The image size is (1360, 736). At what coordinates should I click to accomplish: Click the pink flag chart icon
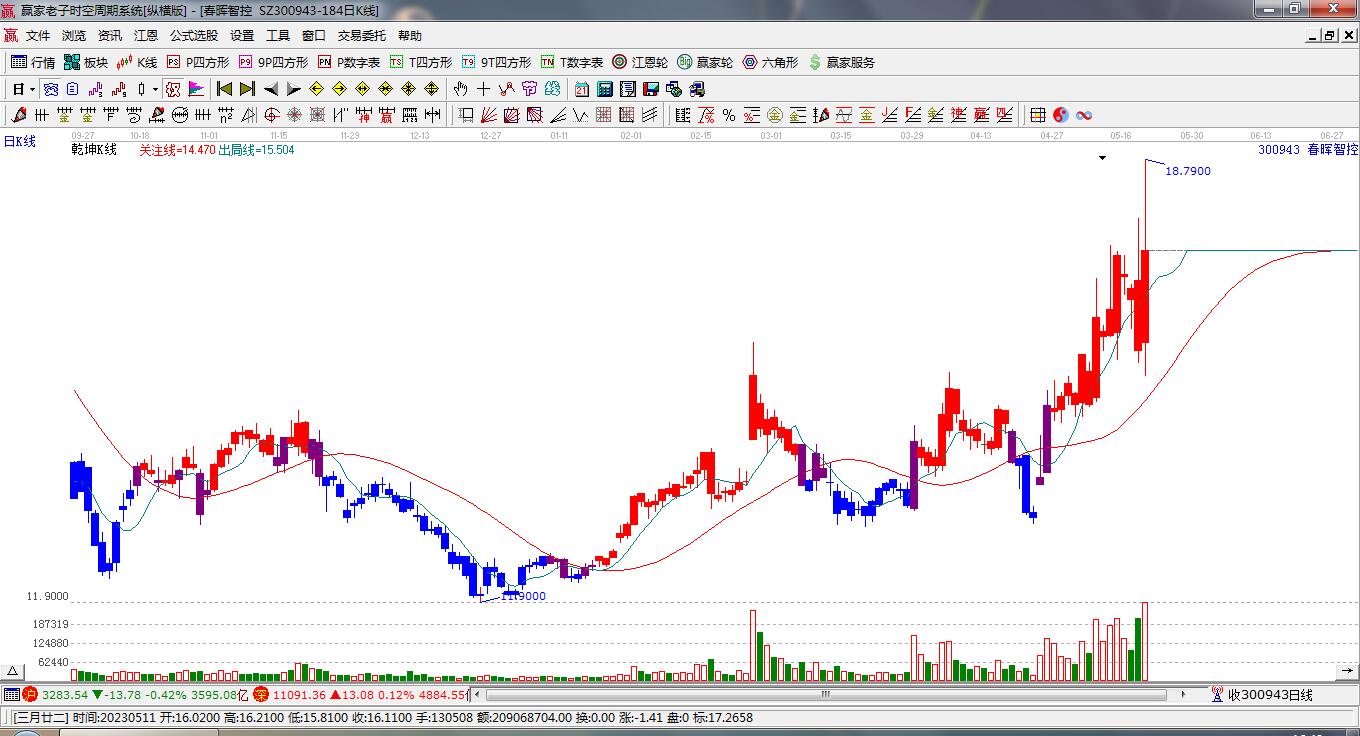click(197, 89)
